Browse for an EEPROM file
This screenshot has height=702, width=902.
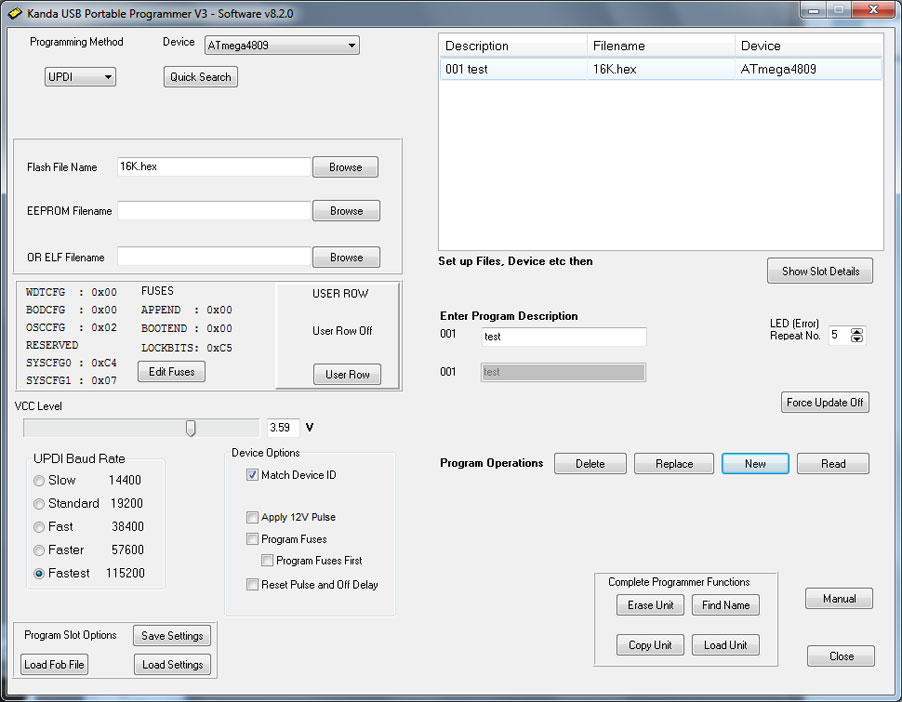coord(346,211)
